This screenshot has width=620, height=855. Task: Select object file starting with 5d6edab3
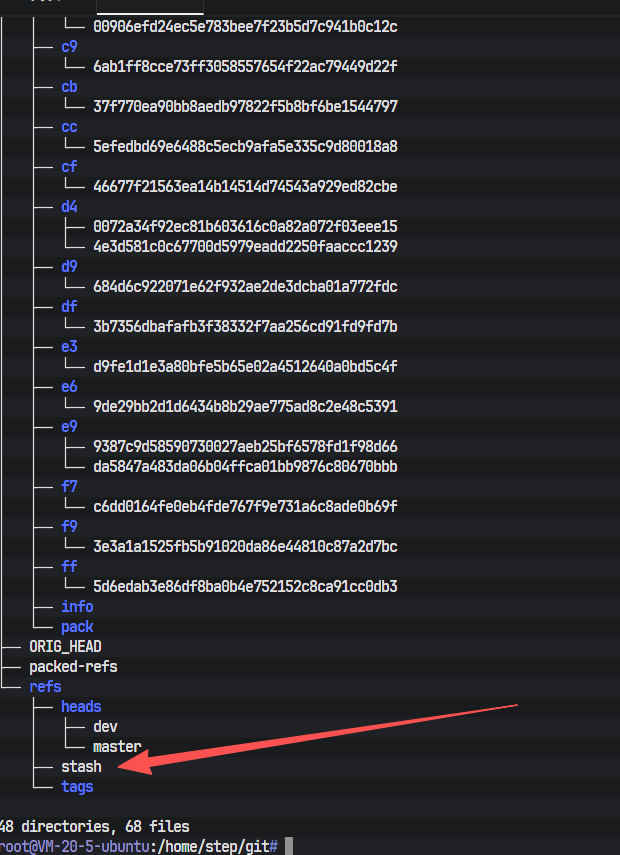[245, 587]
